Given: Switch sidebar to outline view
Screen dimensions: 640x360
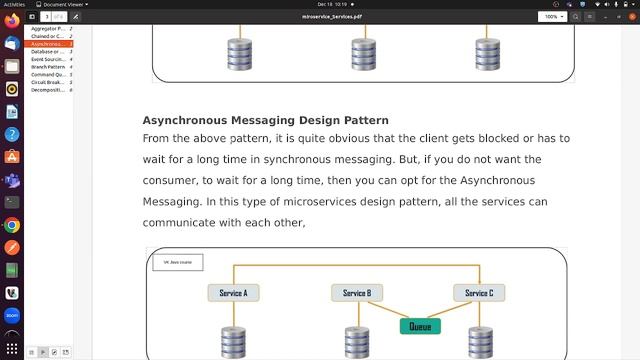Looking at the screenshot, I should pyautogui.click(x=43, y=352).
